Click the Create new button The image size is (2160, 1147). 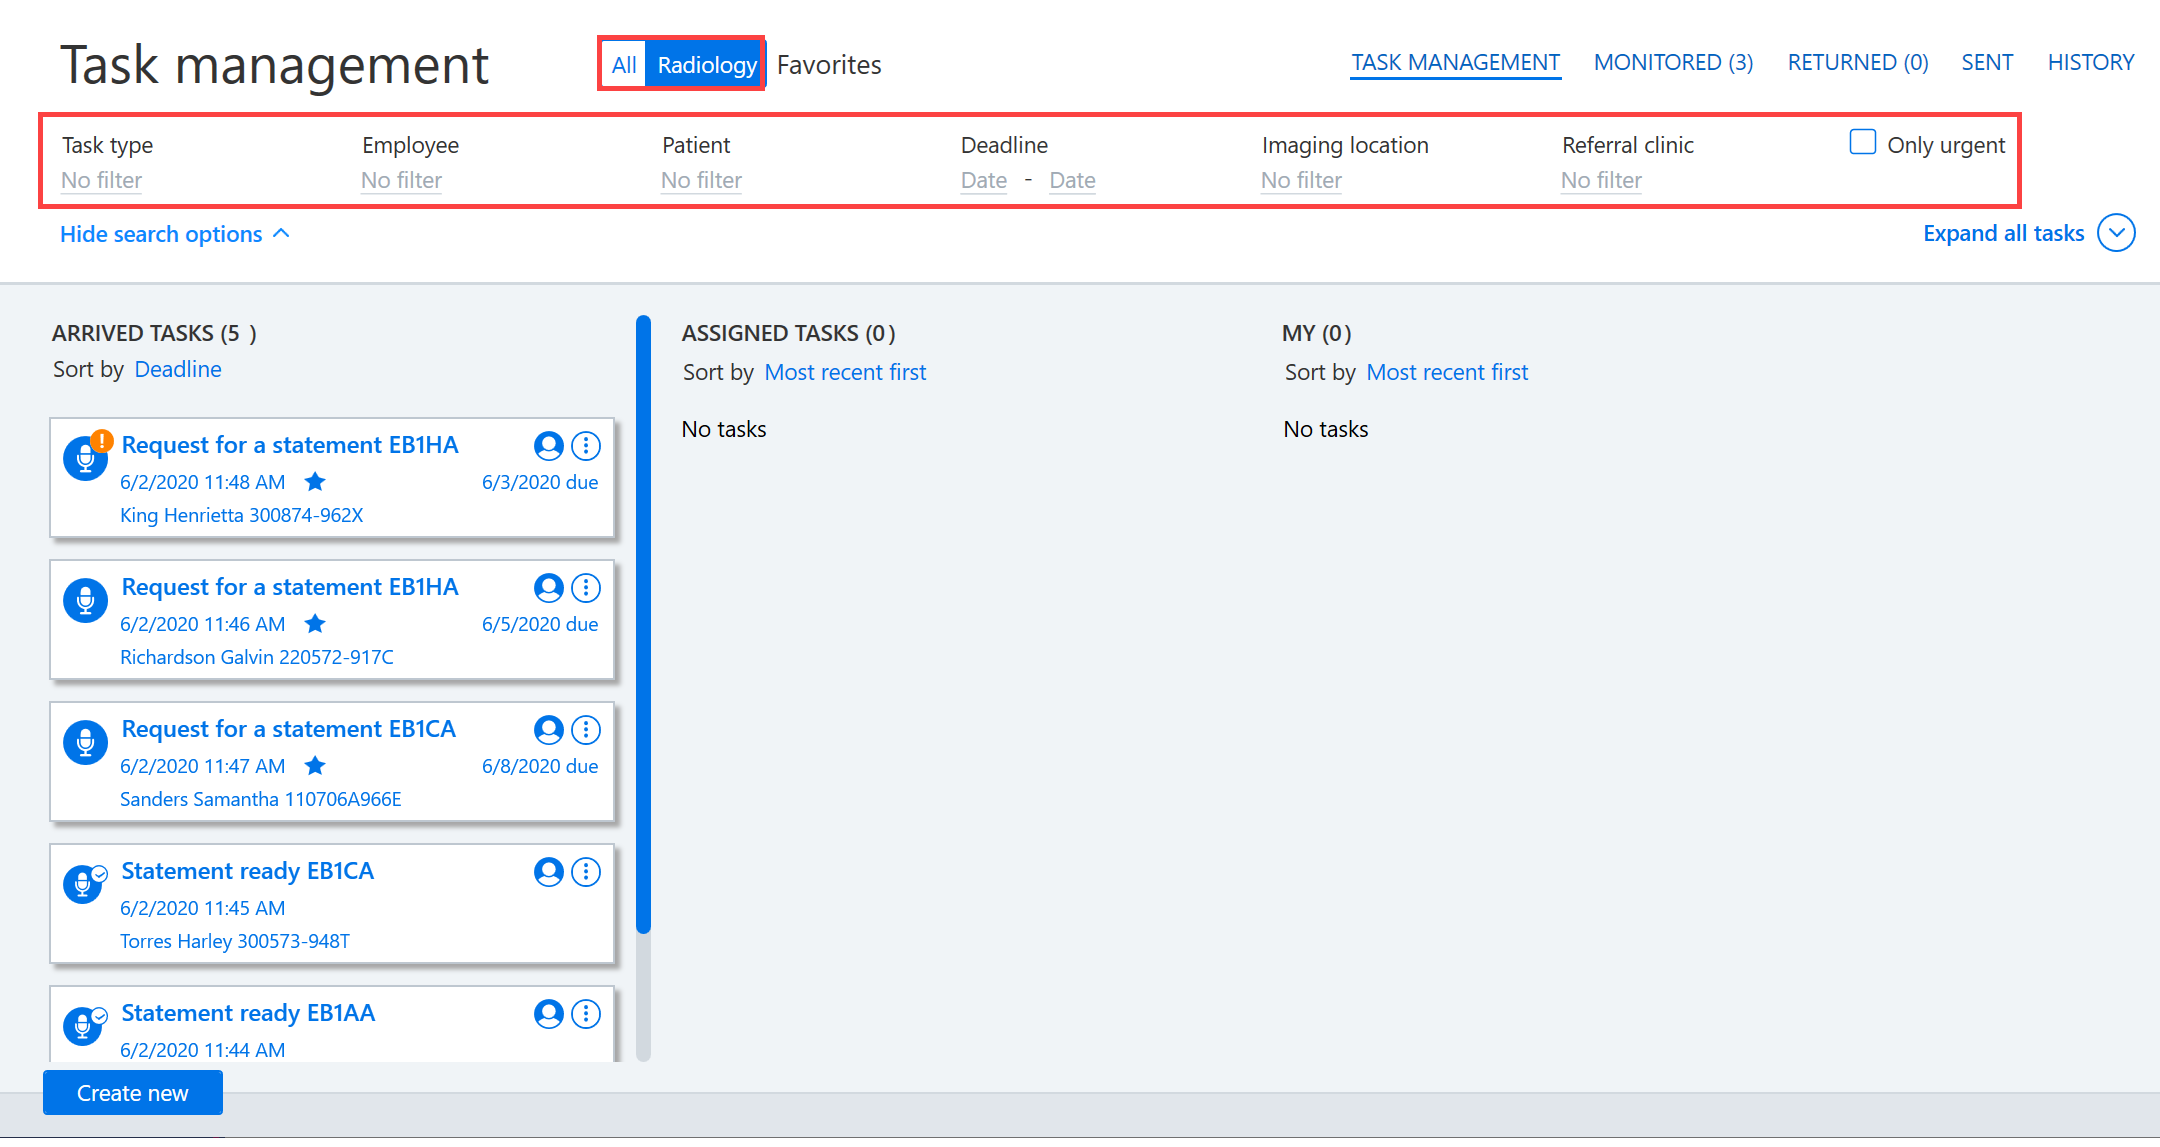pyautogui.click(x=133, y=1093)
